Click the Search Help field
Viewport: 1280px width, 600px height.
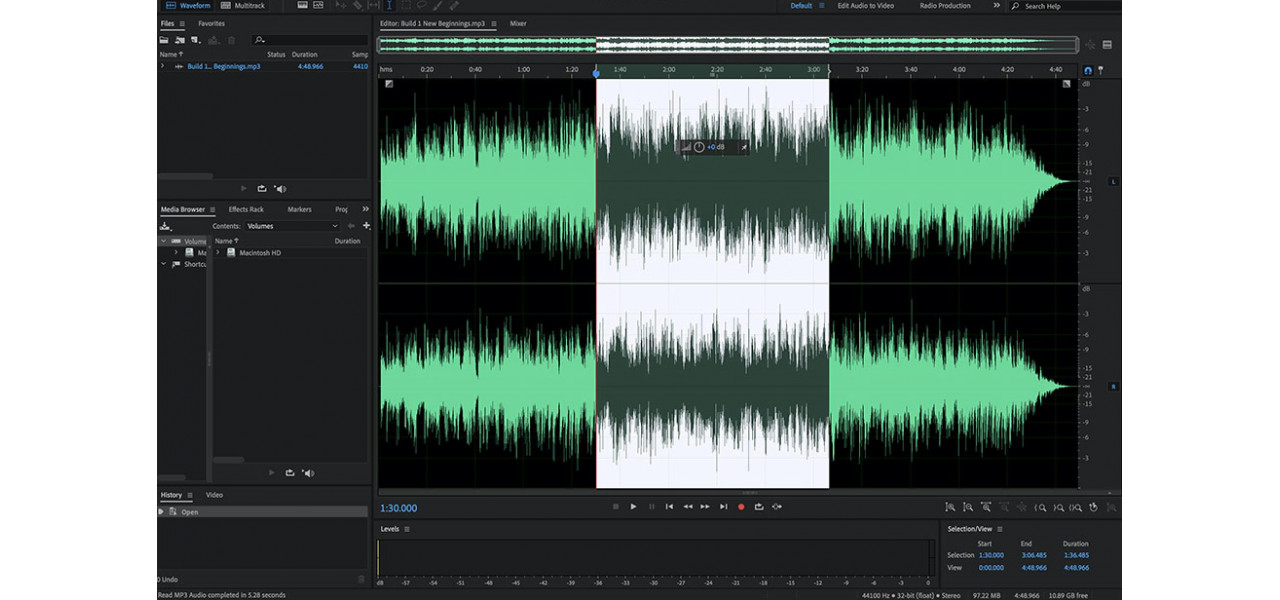point(1065,6)
